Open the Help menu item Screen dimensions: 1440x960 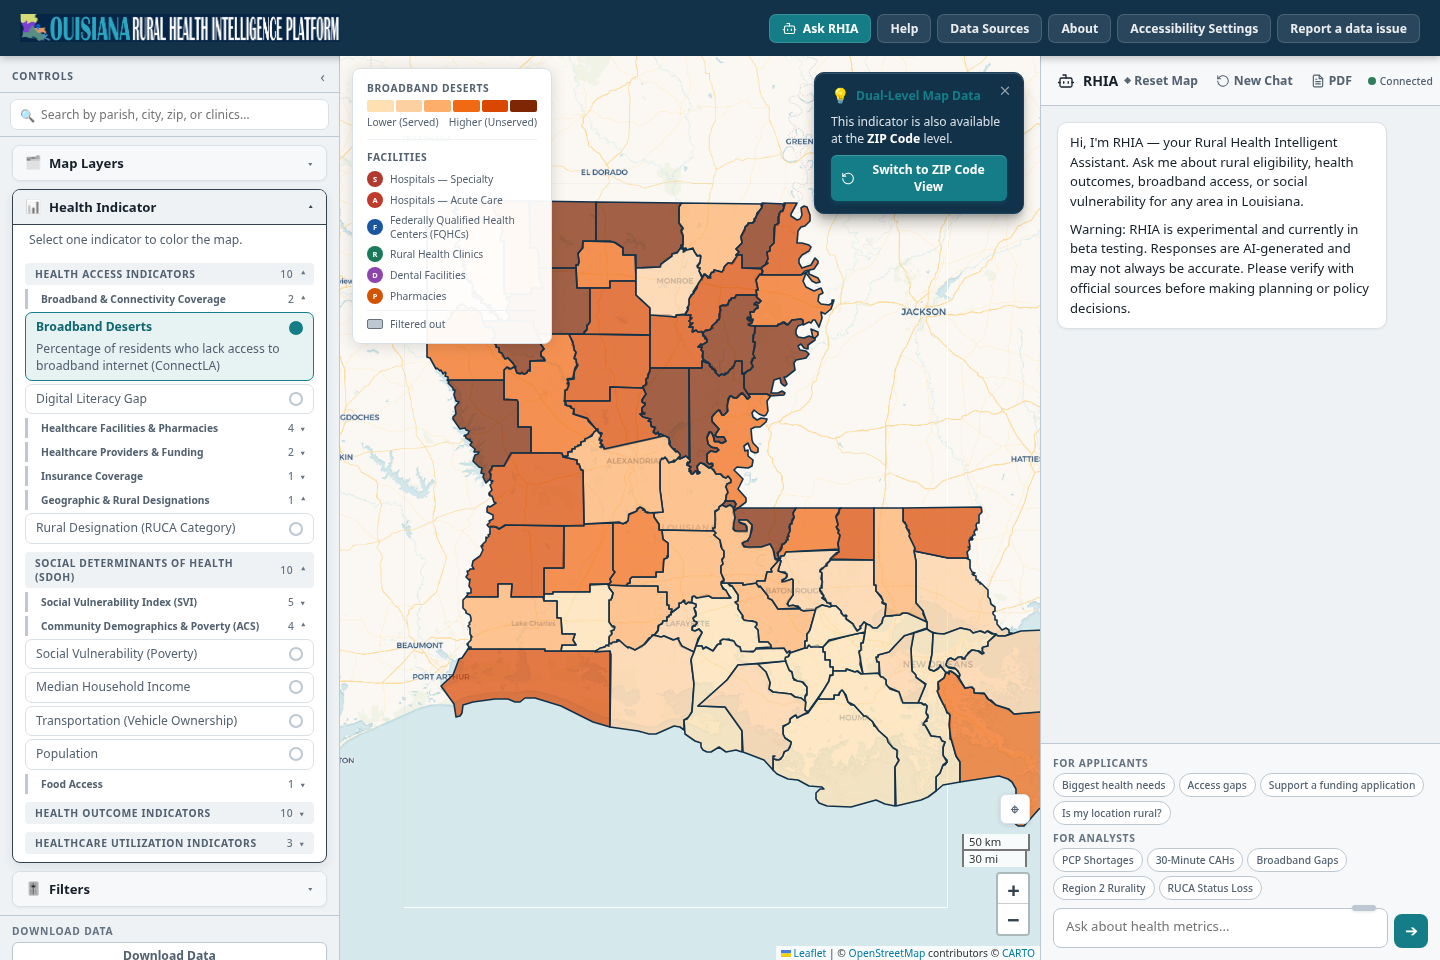(904, 29)
